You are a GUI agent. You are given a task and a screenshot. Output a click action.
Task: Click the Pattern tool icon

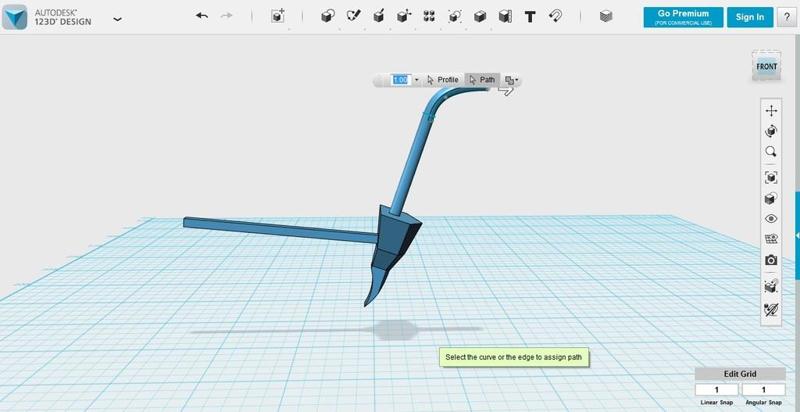(x=429, y=17)
